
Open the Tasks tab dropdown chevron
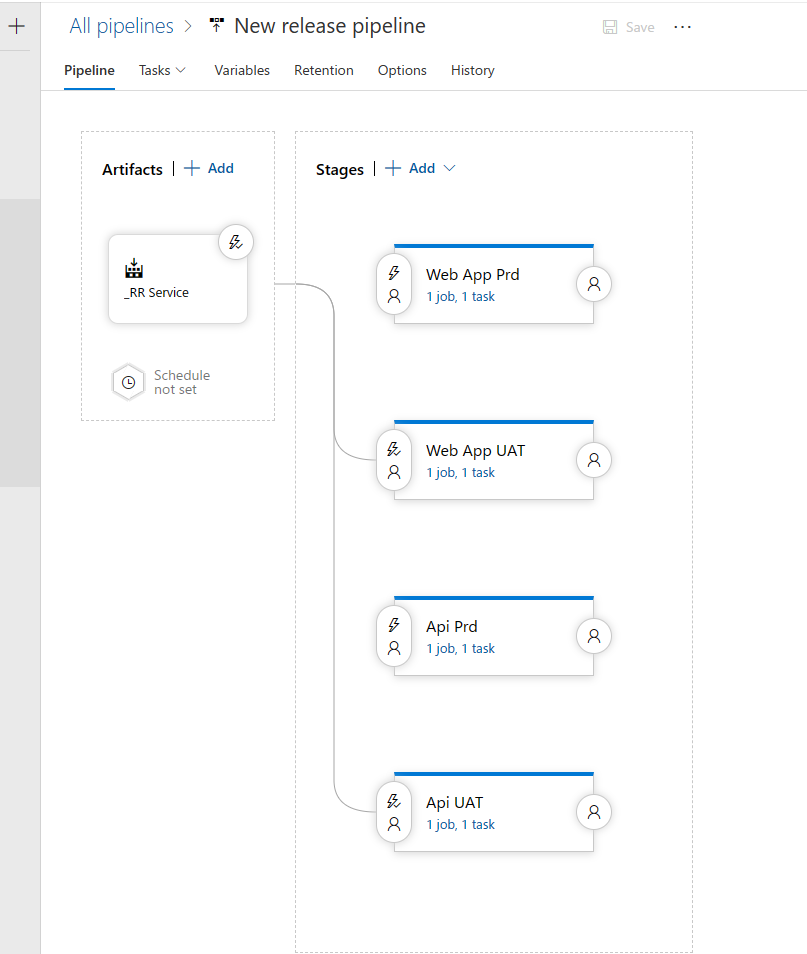pyautogui.click(x=180, y=70)
